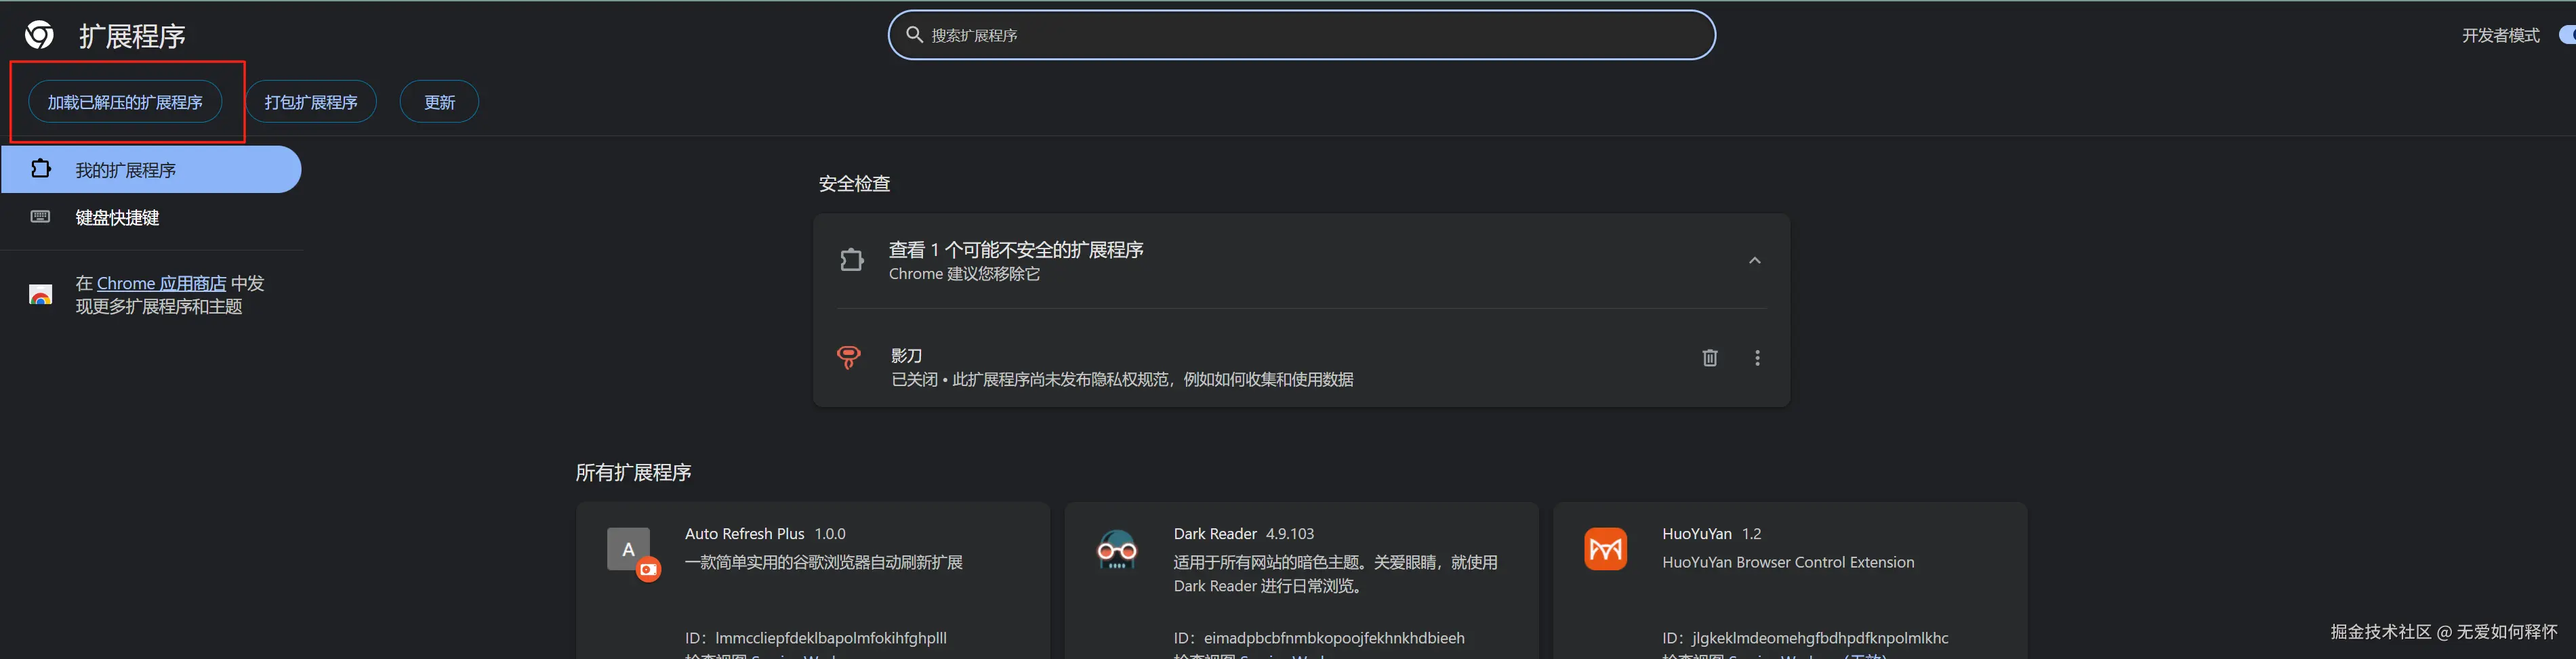2576x659 pixels.
Task: Click Dark Reader extension name
Action: (x=1215, y=534)
